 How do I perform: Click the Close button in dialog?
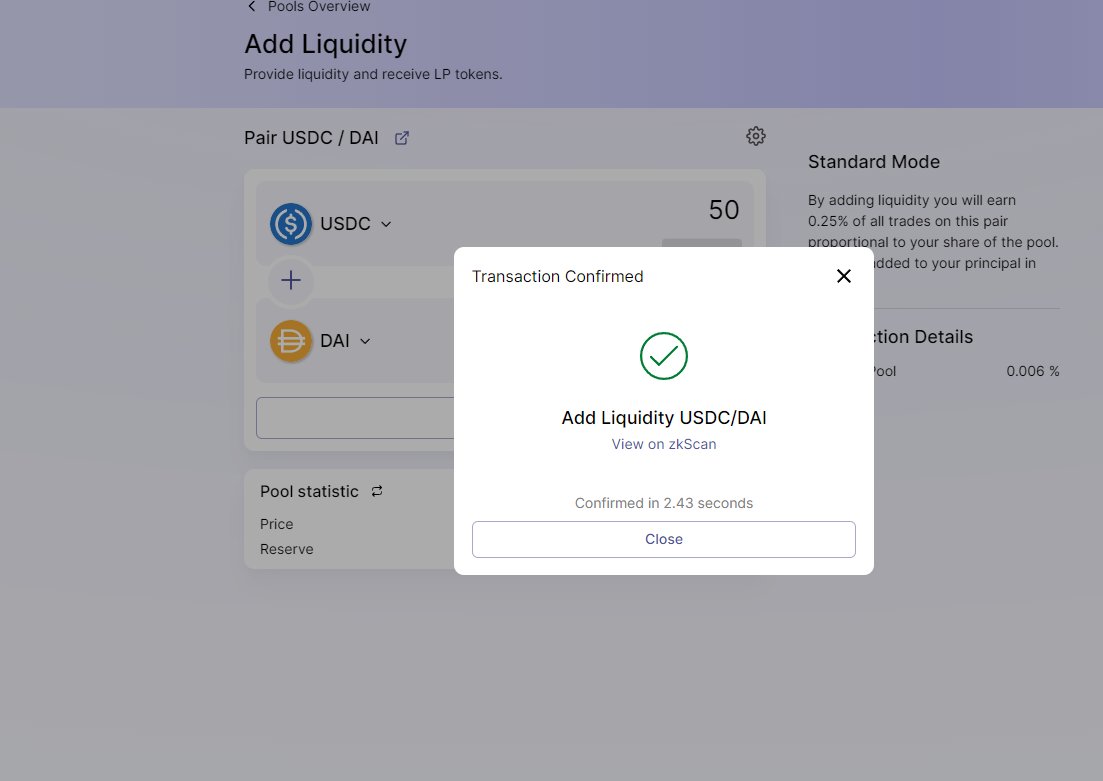click(x=663, y=539)
